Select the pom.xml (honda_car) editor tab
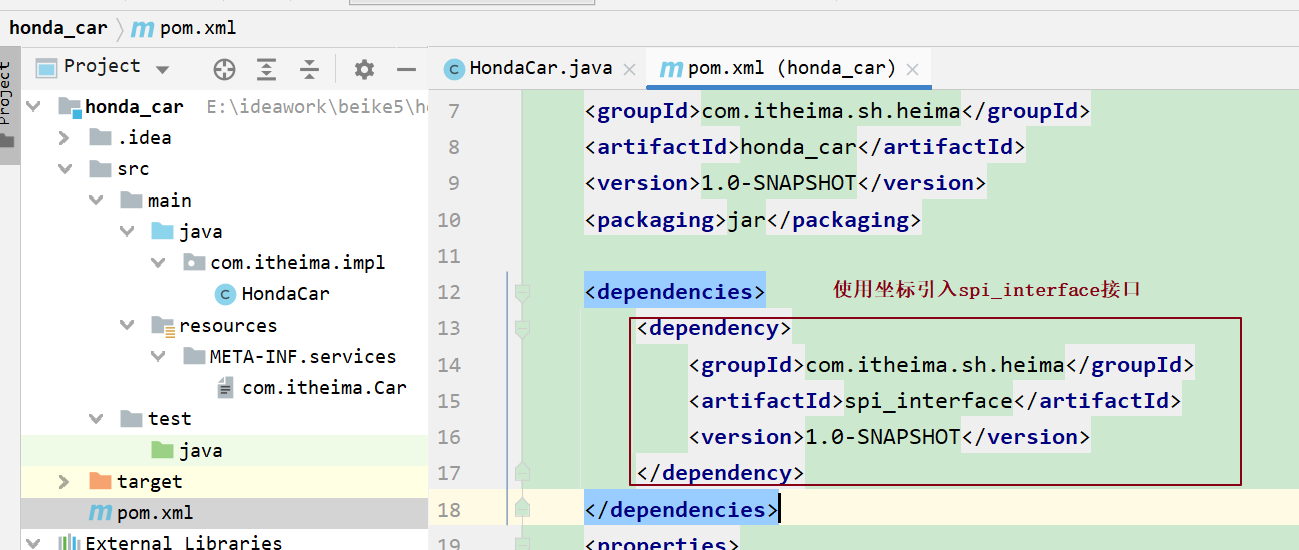This screenshot has height=550, width=1299. click(x=790, y=68)
